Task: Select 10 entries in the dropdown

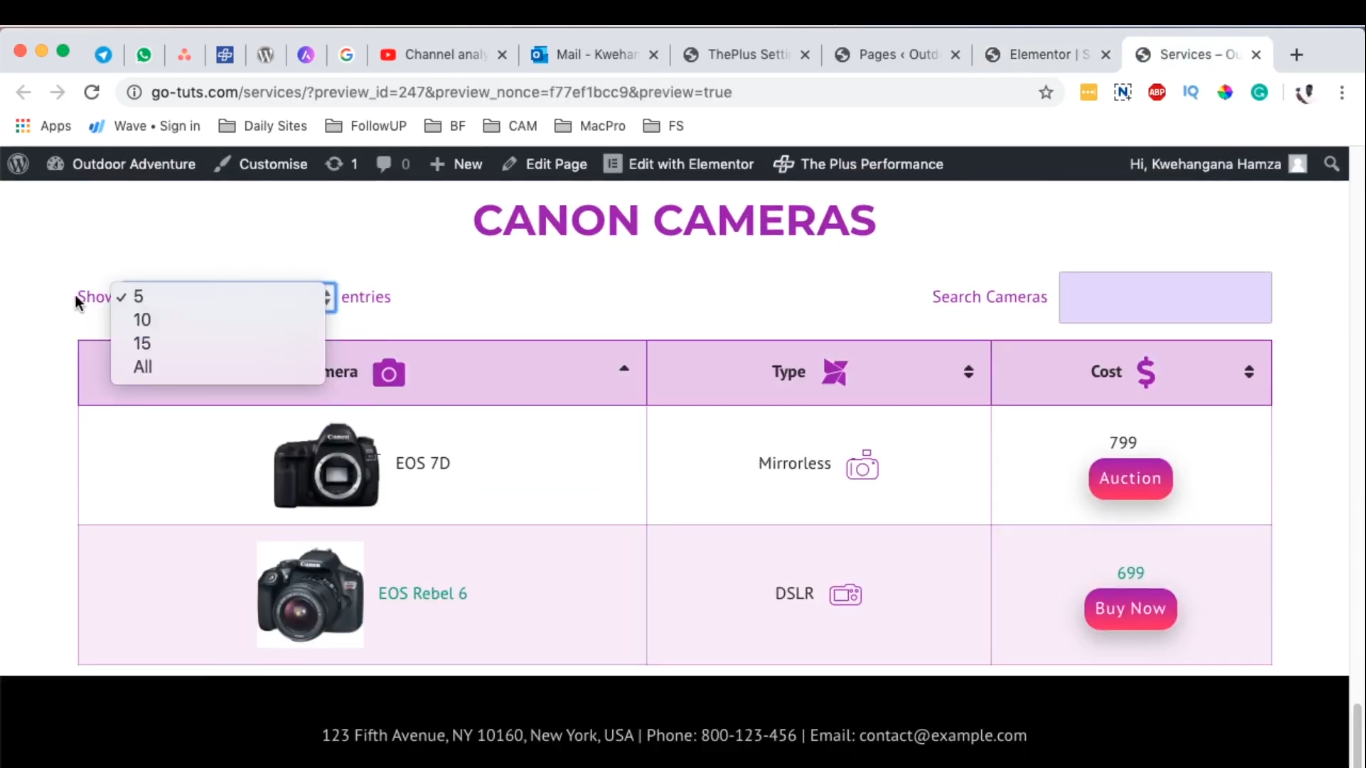Action: (x=218, y=320)
